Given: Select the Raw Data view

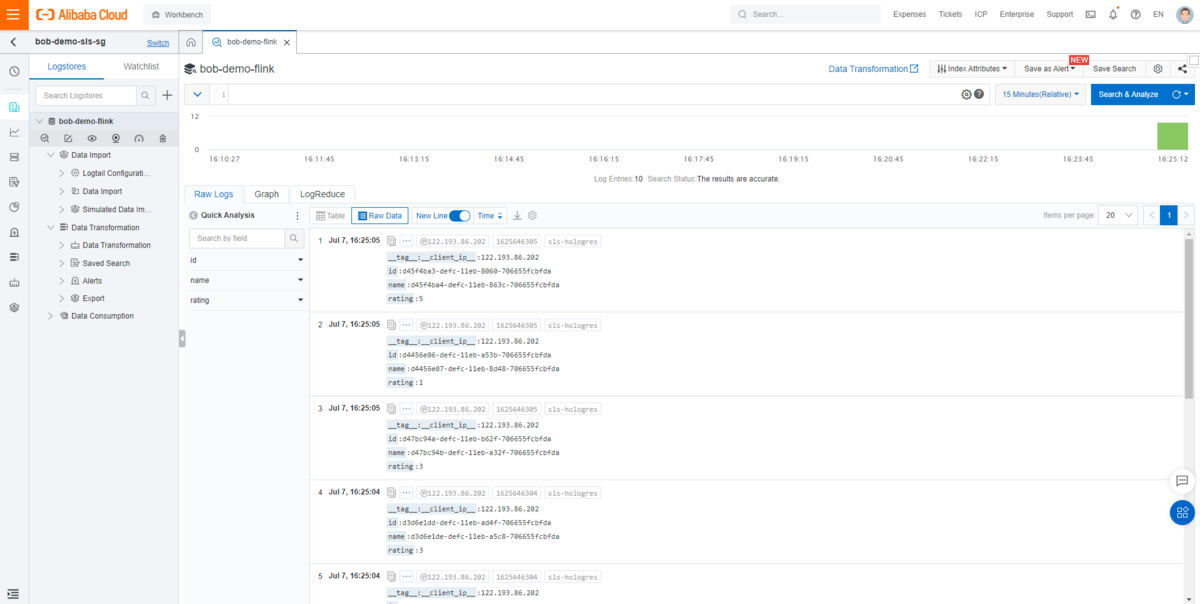Looking at the screenshot, I should 379,215.
